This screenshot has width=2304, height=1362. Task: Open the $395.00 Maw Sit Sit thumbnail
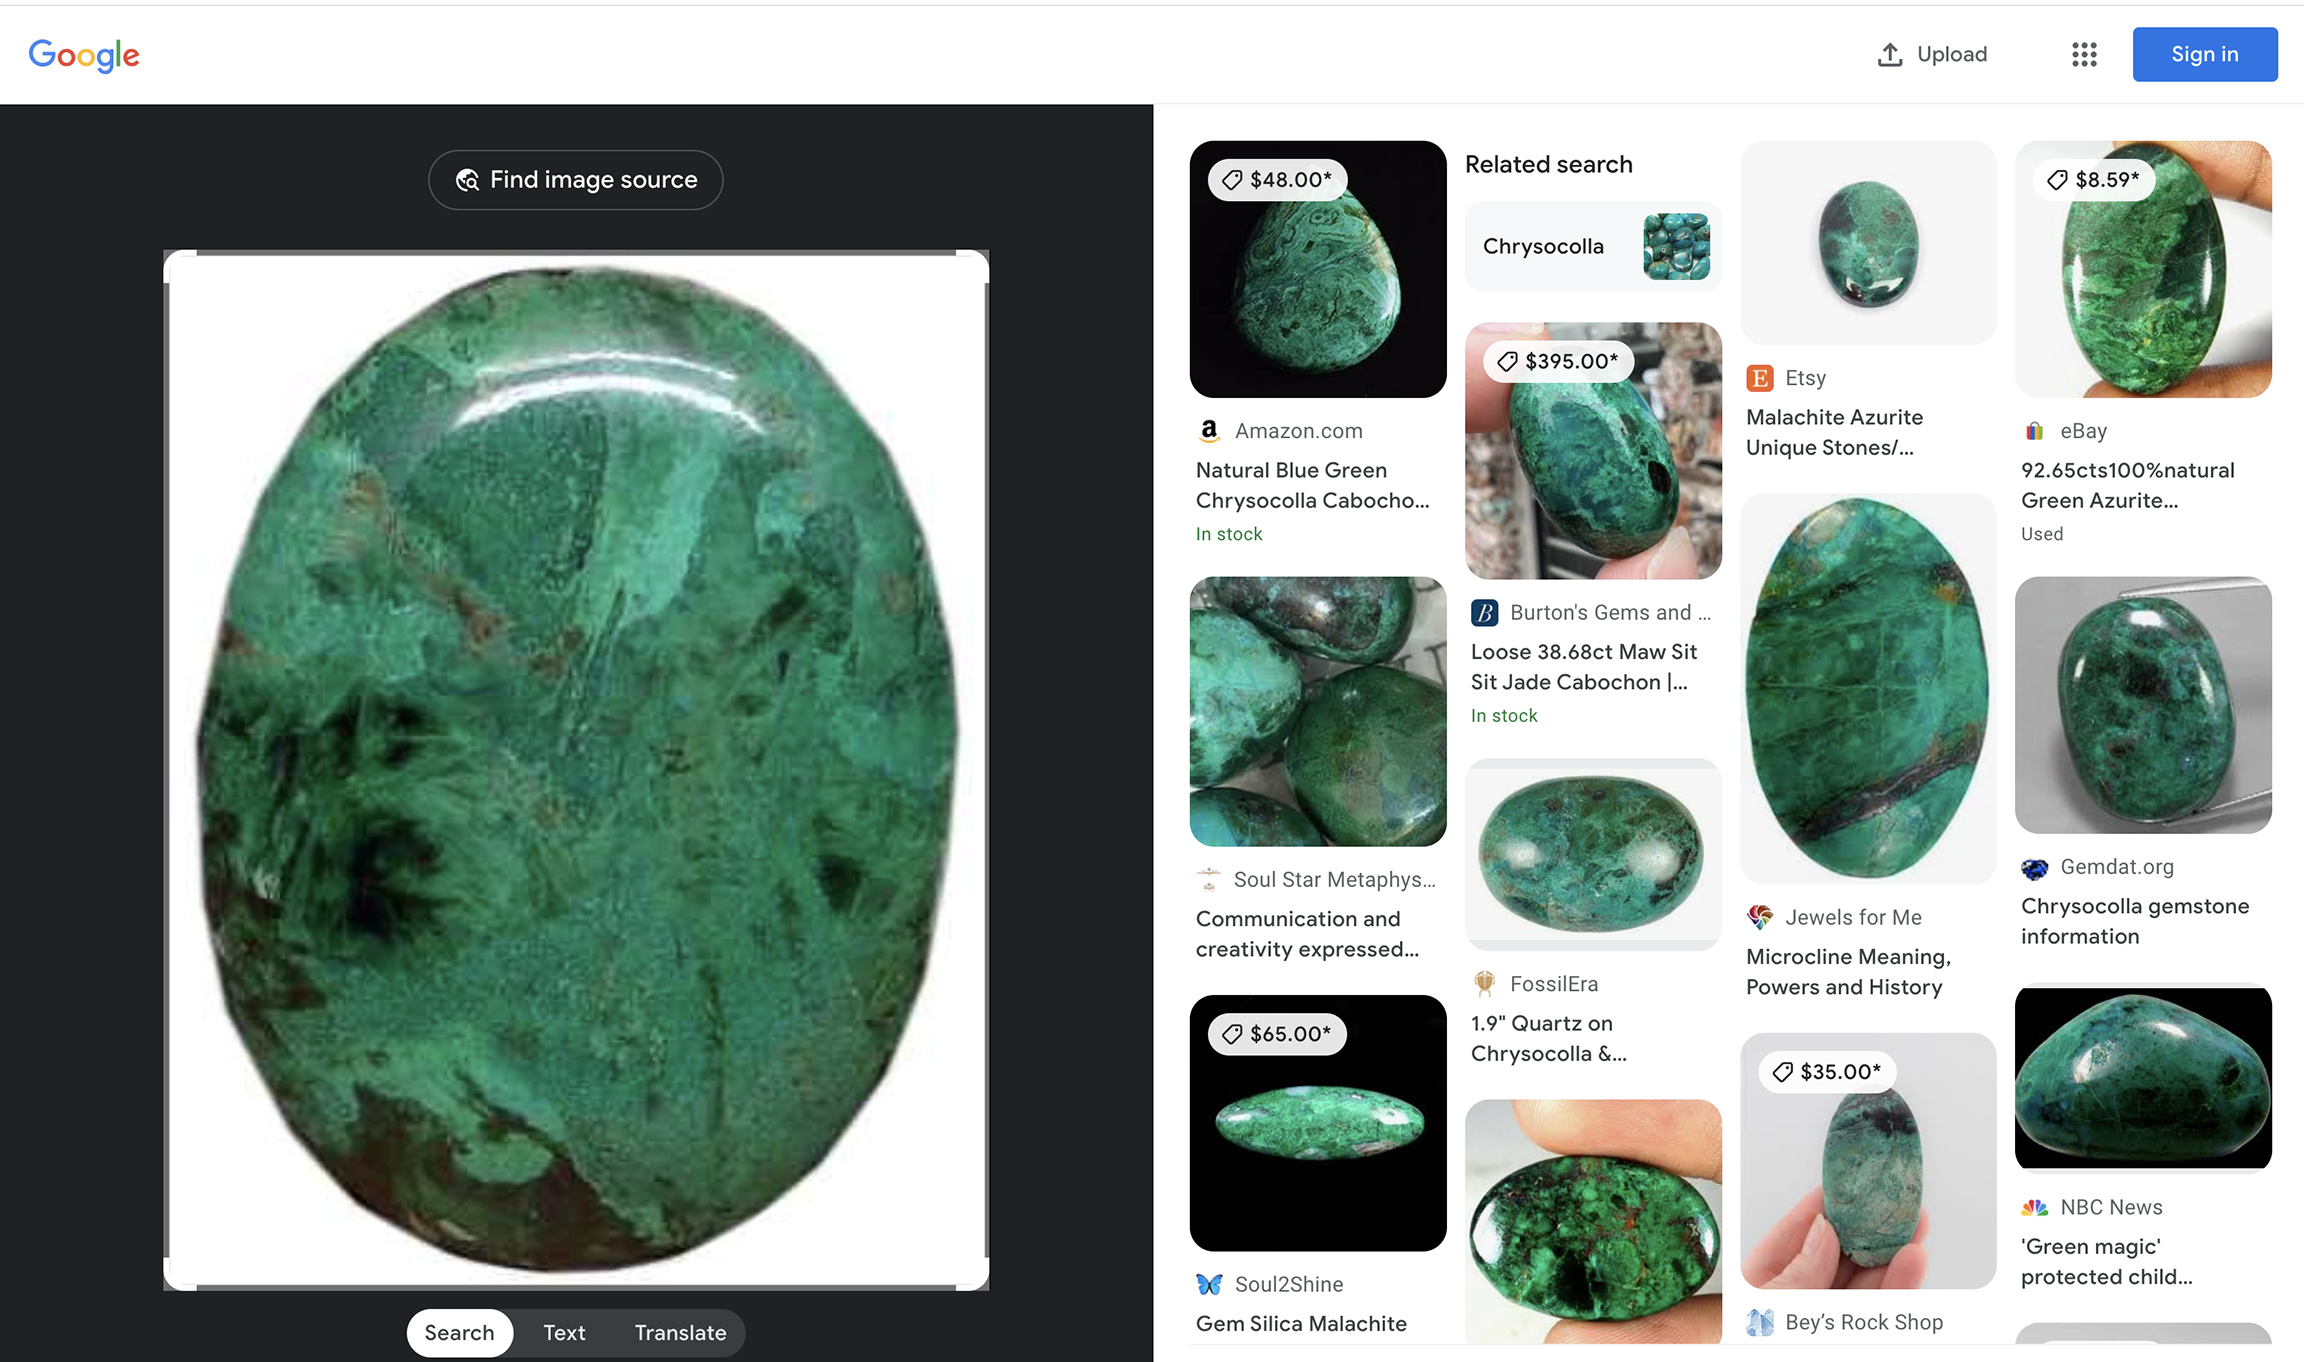tap(1592, 450)
